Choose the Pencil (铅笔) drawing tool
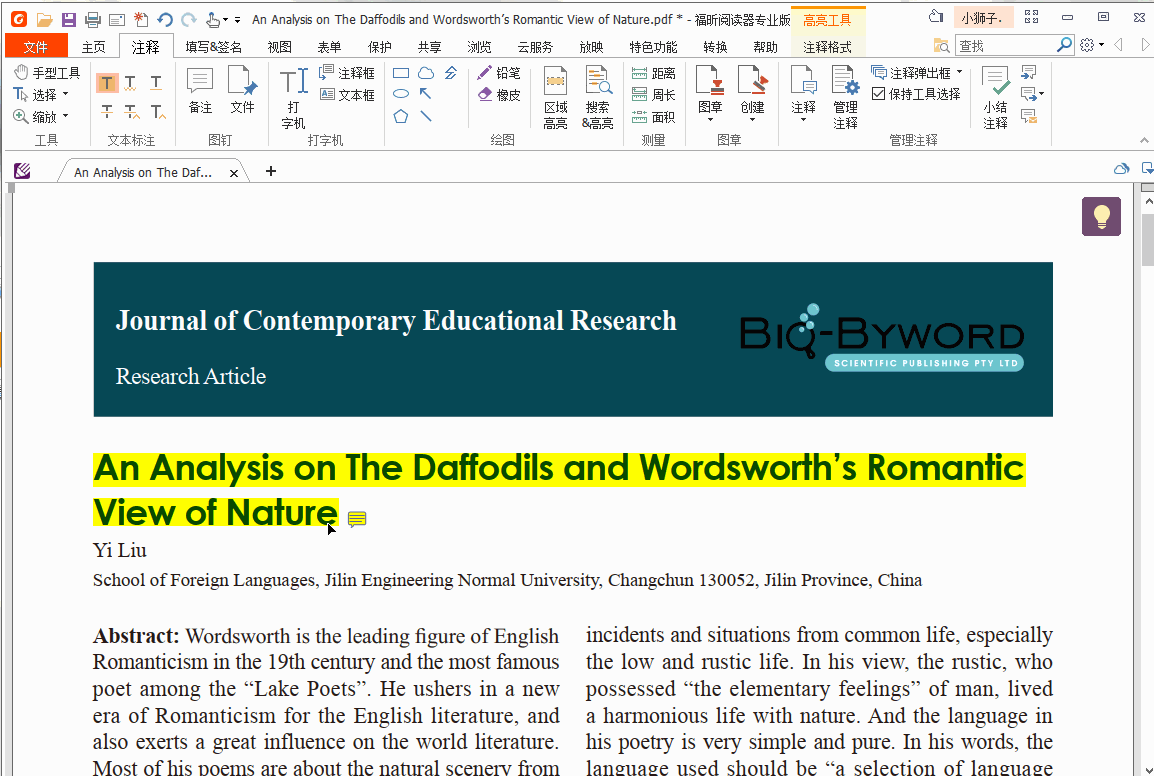The image size is (1154, 776). click(x=498, y=73)
